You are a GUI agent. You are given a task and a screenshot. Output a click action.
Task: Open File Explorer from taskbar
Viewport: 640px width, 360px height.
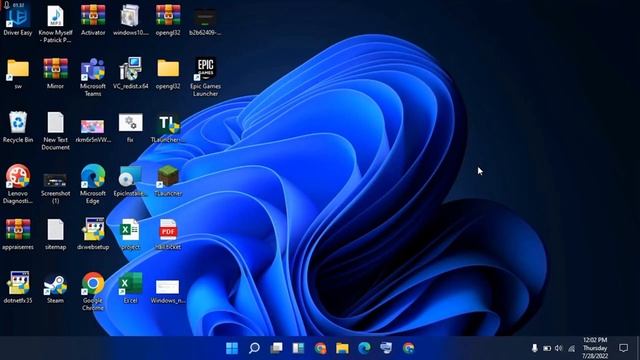coord(342,348)
